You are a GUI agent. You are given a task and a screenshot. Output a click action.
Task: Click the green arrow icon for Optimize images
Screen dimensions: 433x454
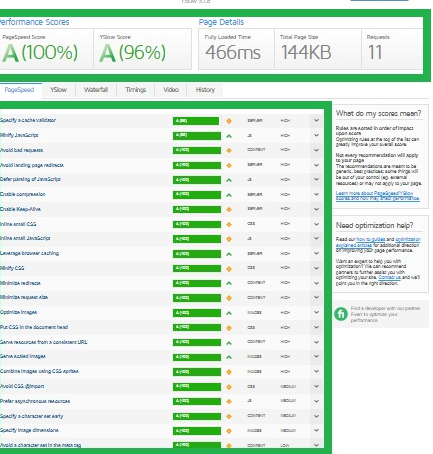229,313
